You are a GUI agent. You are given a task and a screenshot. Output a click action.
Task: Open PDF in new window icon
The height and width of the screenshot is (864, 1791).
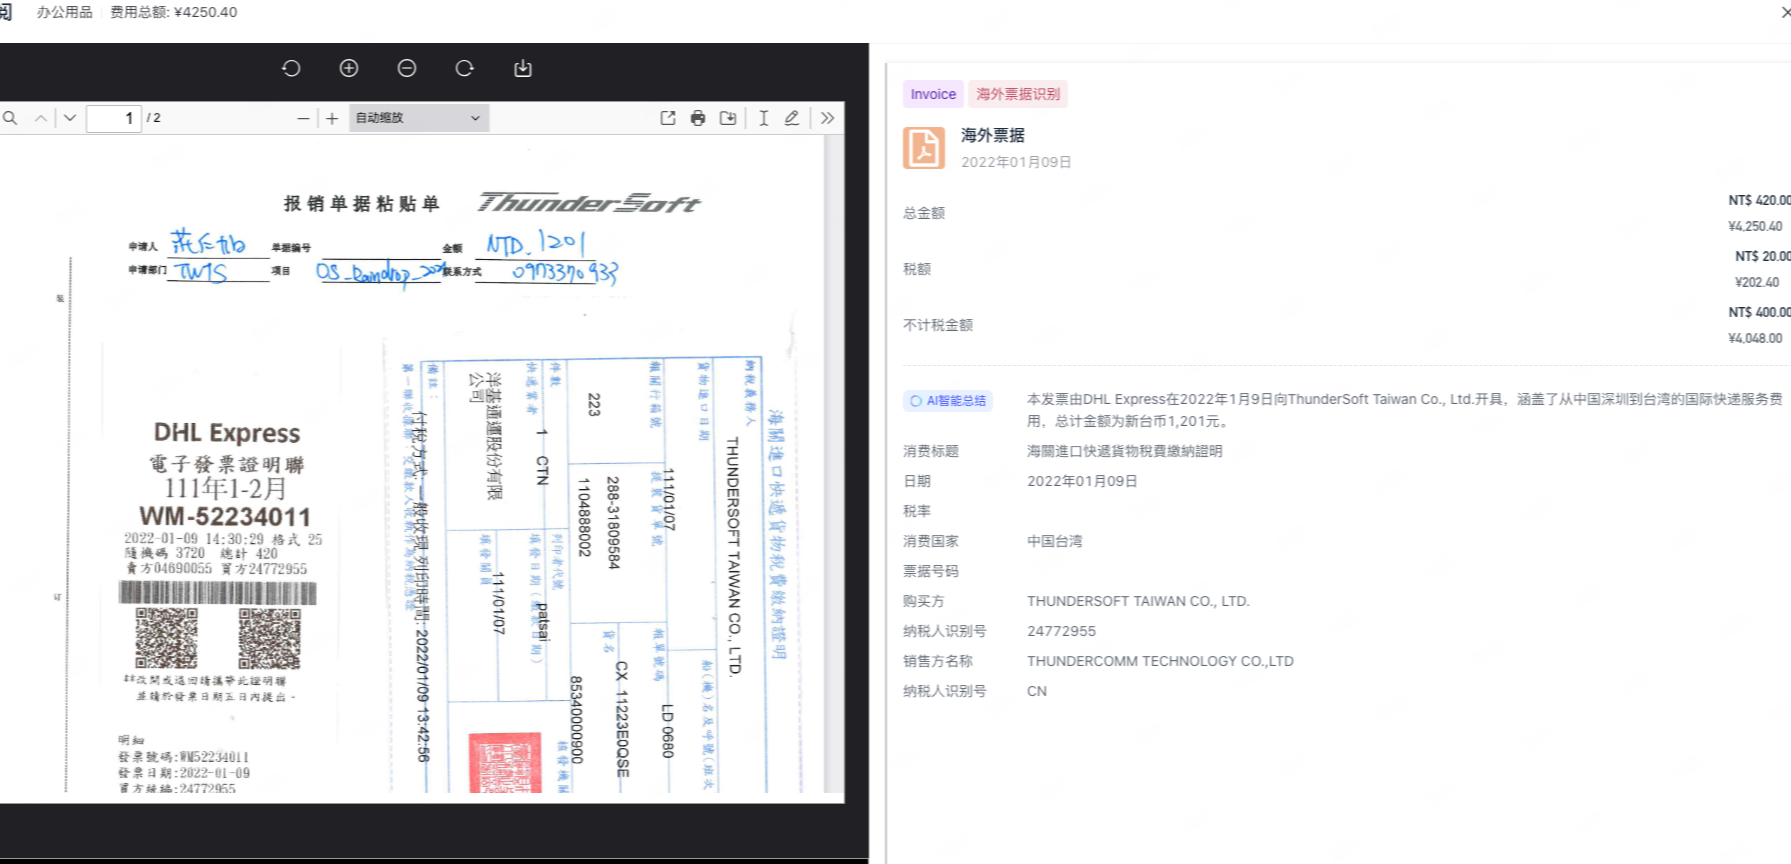(x=668, y=118)
